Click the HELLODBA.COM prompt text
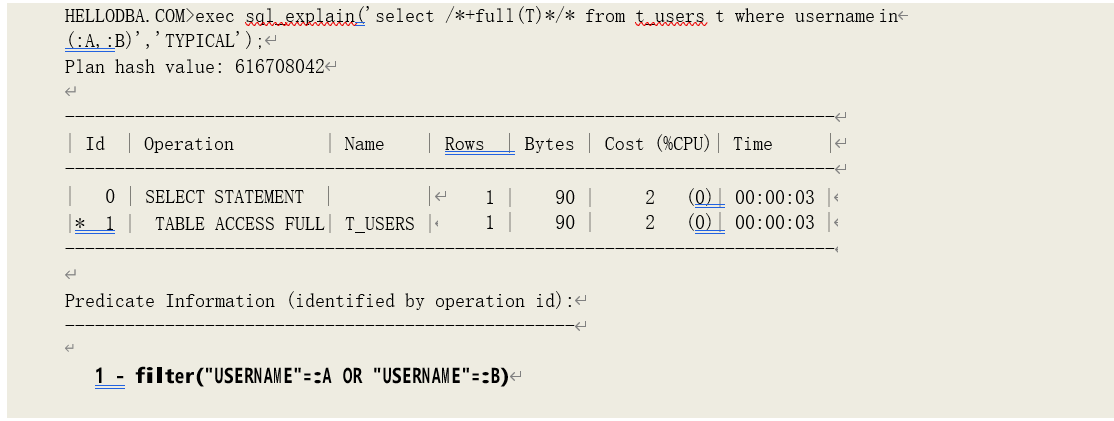This screenshot has width=1114, height=421. pyautogui.click(x=128, y=17)
